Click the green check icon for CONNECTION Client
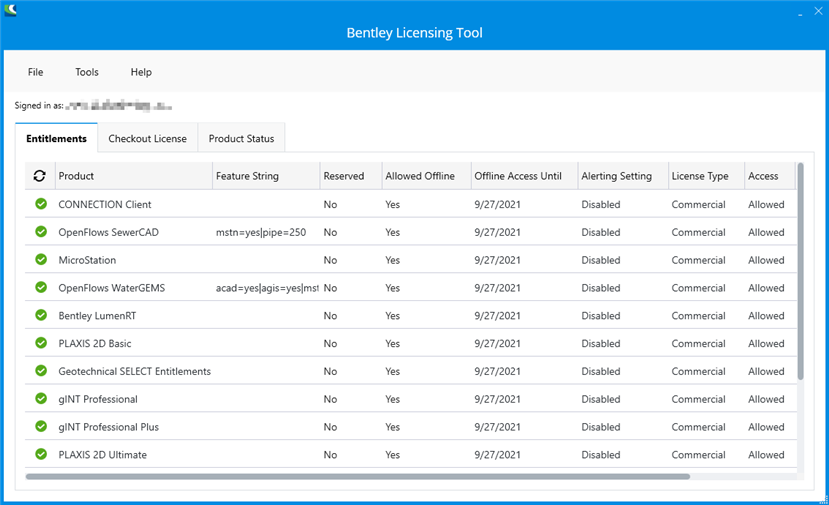Image resolution: width=829 pixels, height=505 pixels. [41, 204]
